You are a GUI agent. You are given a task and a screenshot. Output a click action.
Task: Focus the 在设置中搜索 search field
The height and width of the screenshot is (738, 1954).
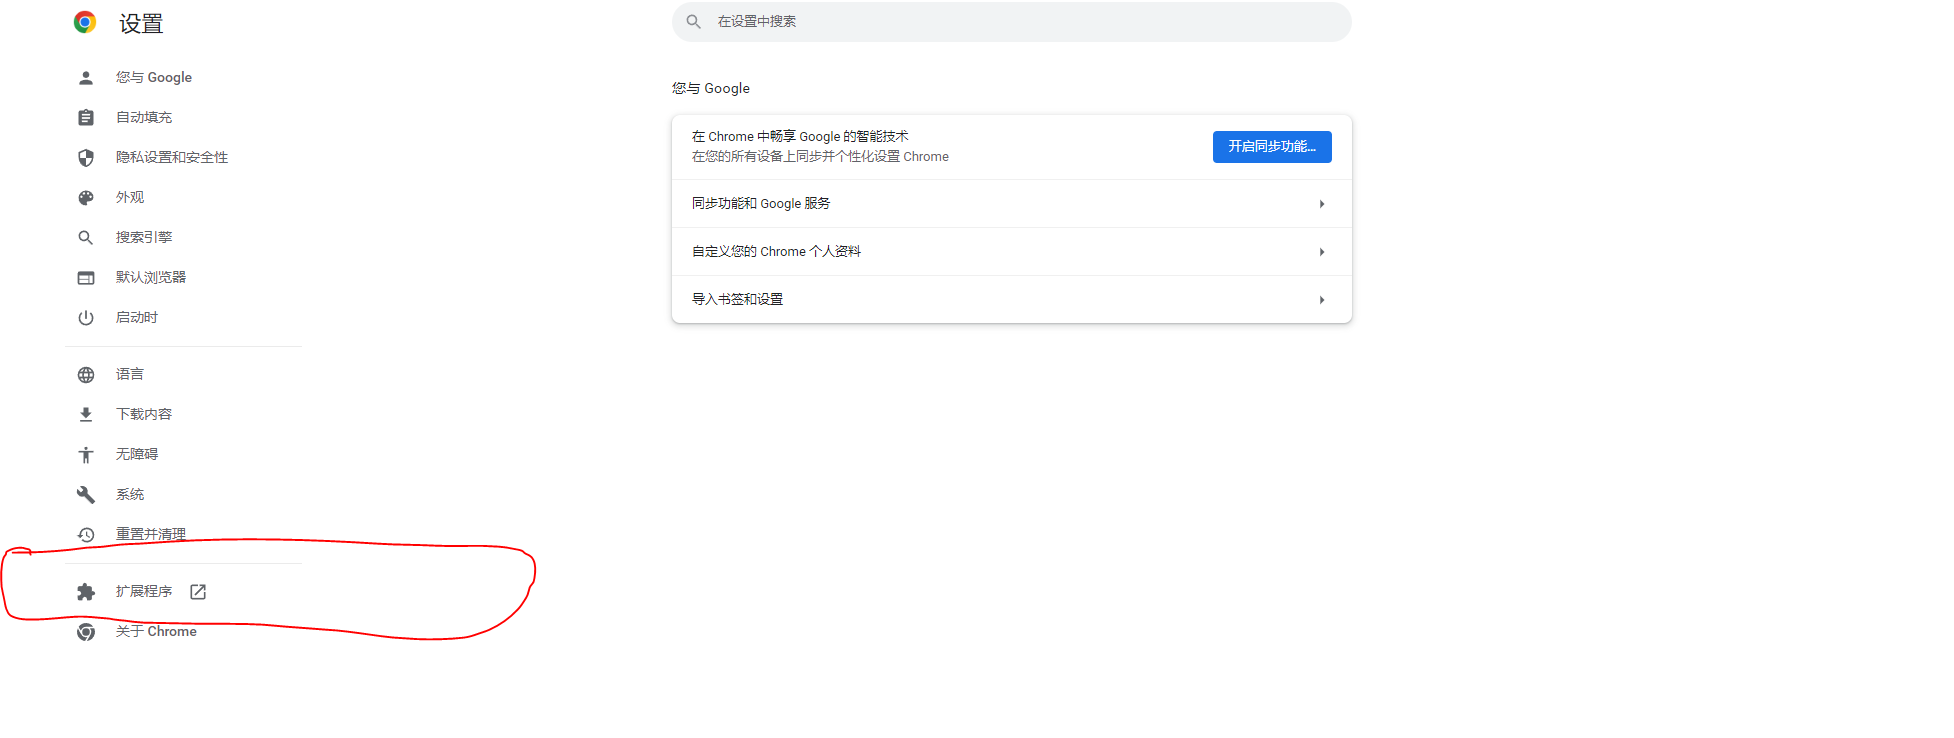(x=1012, y=22)
